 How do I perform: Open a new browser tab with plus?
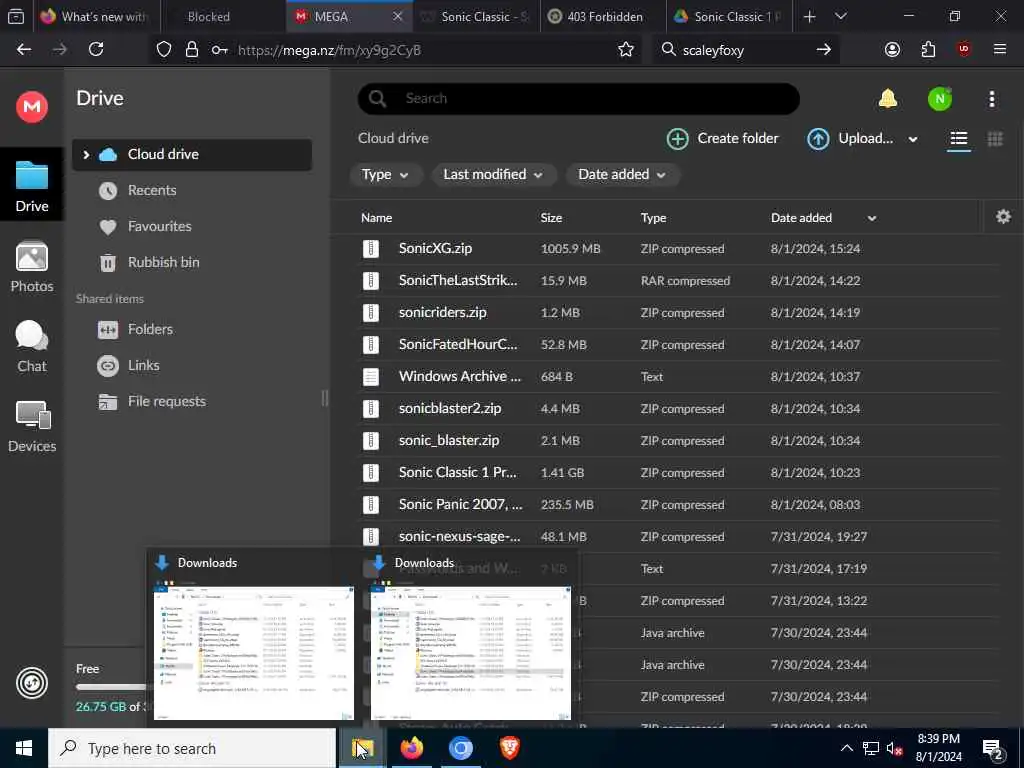point(809,16)
